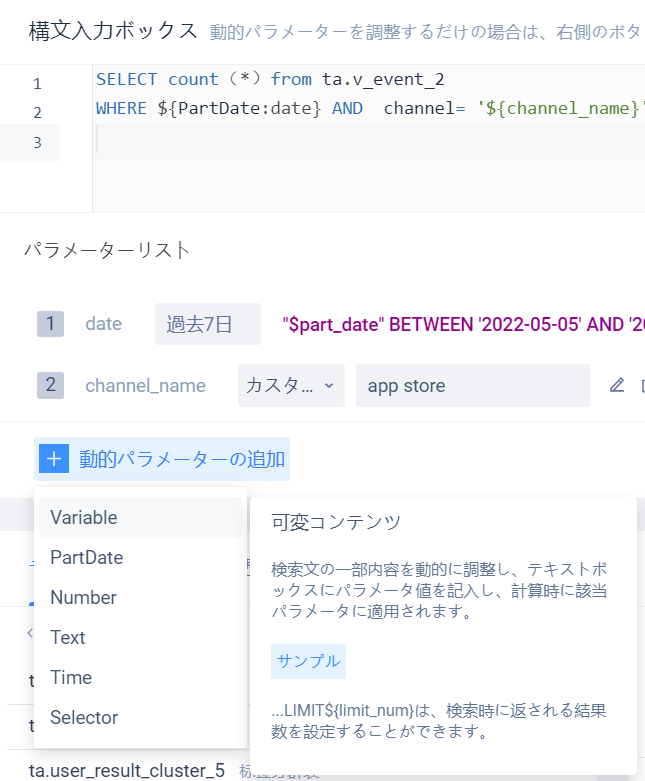The width and height of the screenshot is (645, 781).
Task: Click the channel_name parameter label
Action: point(145,386)
